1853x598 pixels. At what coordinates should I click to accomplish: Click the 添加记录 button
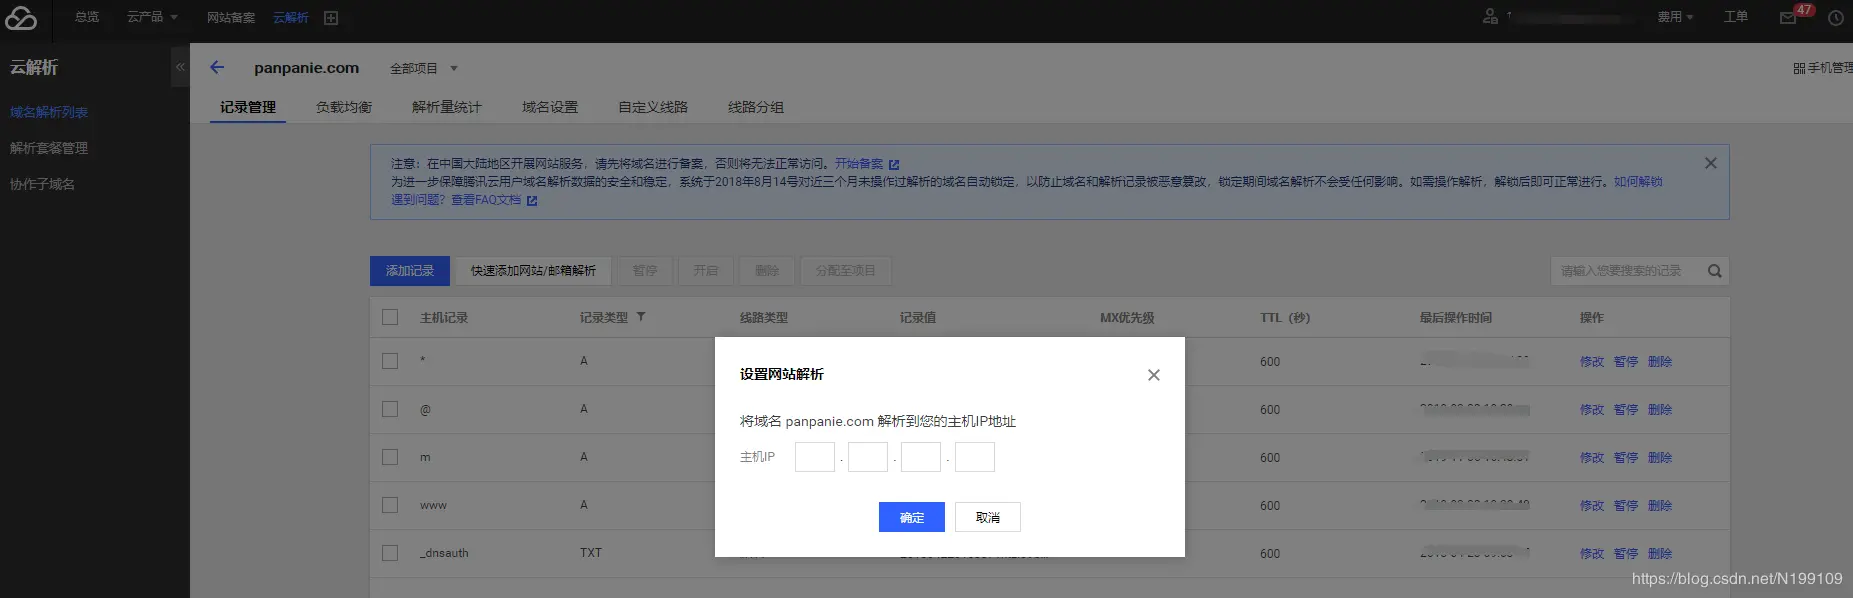pos(410,271)
